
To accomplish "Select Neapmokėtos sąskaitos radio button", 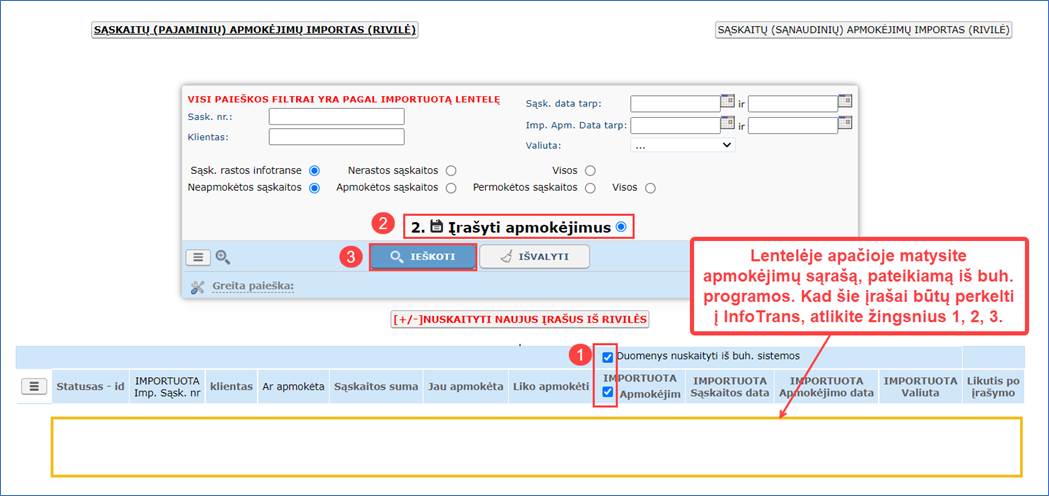I will coord(314,188).
